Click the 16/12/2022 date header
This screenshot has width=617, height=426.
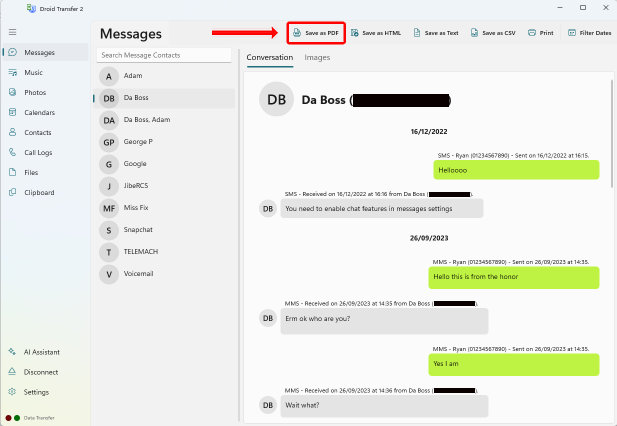point(429,132)
